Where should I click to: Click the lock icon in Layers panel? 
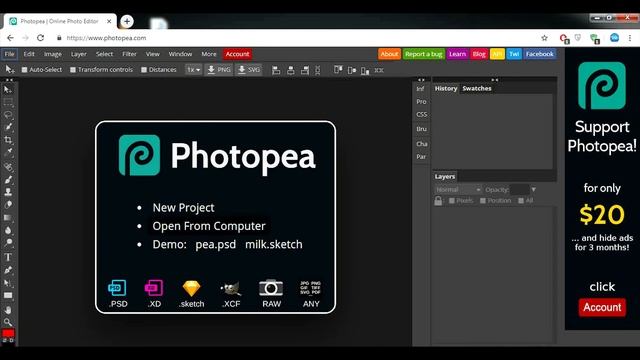tap(438, 200)
